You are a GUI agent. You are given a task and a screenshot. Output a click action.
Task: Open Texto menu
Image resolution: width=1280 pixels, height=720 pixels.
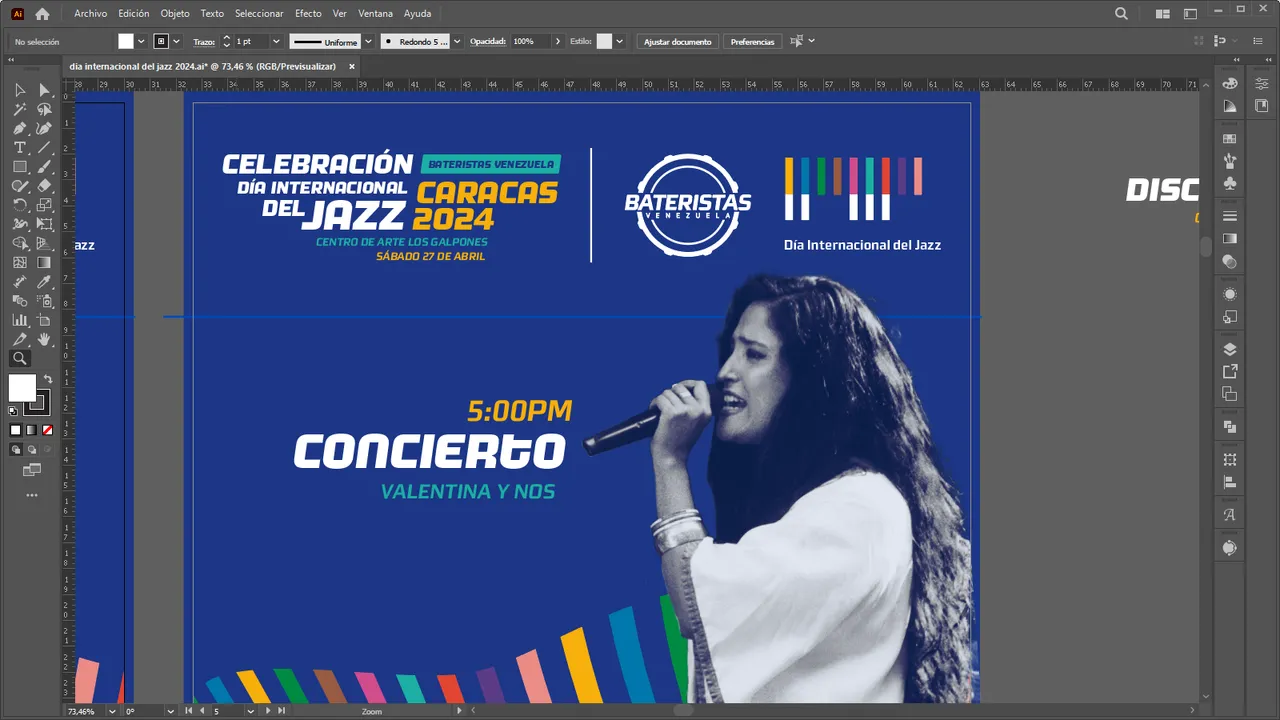click(212, 14)
